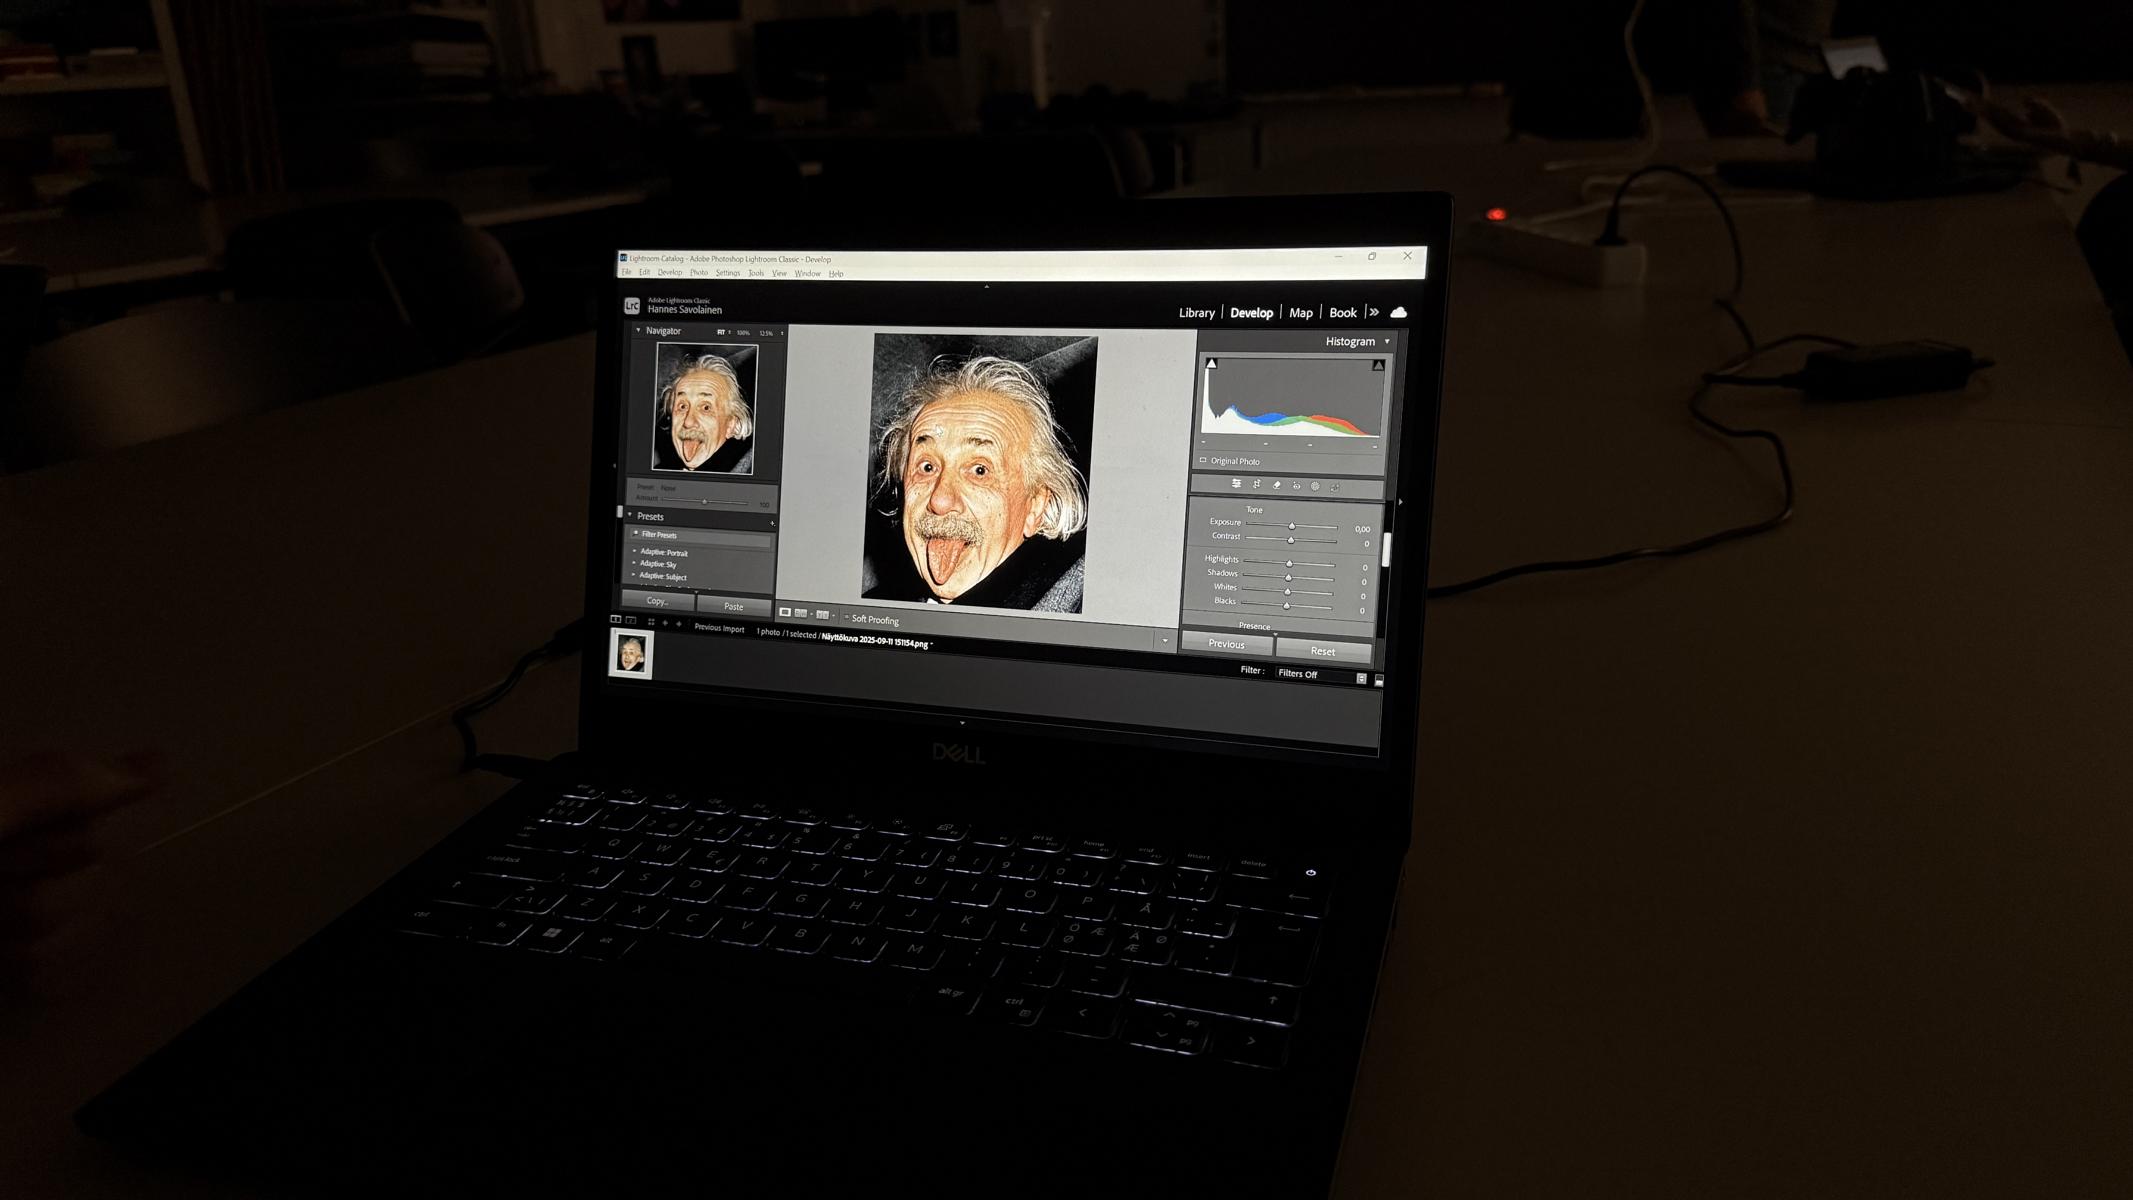This screenshot has height=1200, width=2133.
Task: Select the Crop overlay tool icon
Action: pos(1256,484)
